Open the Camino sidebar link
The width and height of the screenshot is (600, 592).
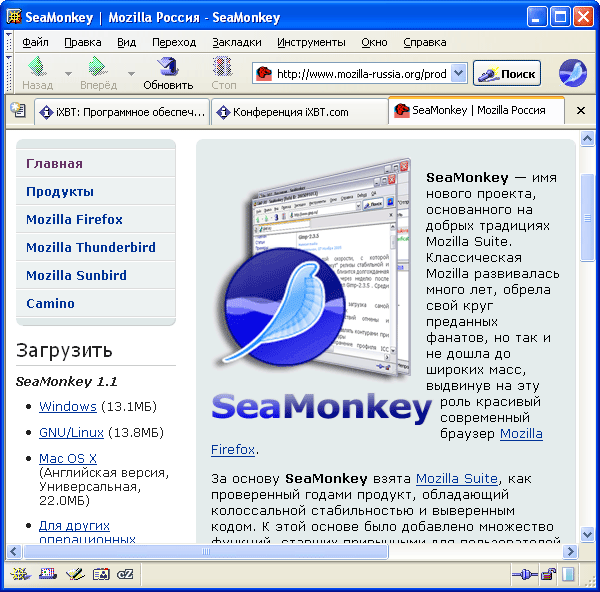(x=50, y=303)
